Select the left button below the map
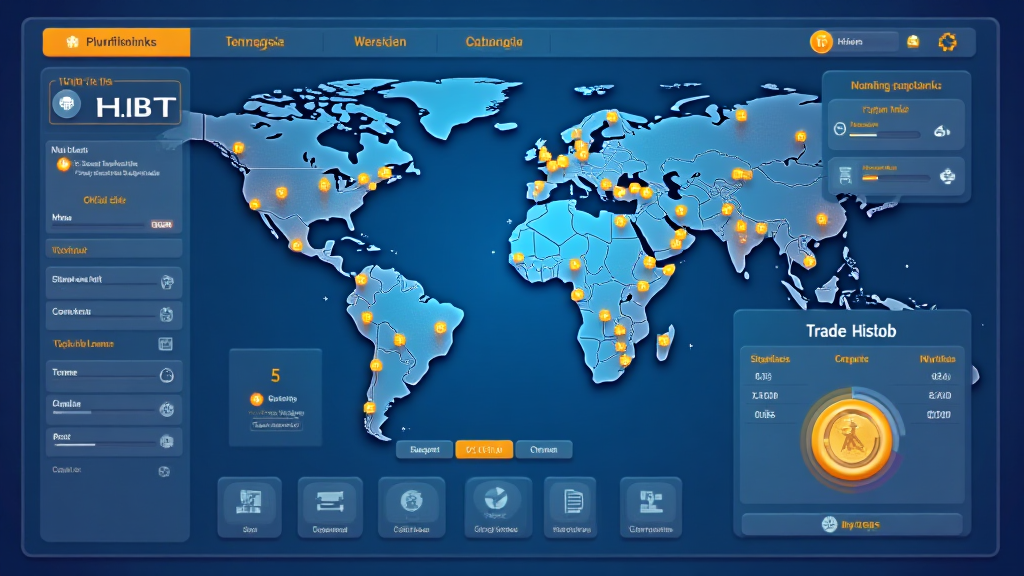Viewport: 1024px width, 576px height. [425, 450]
